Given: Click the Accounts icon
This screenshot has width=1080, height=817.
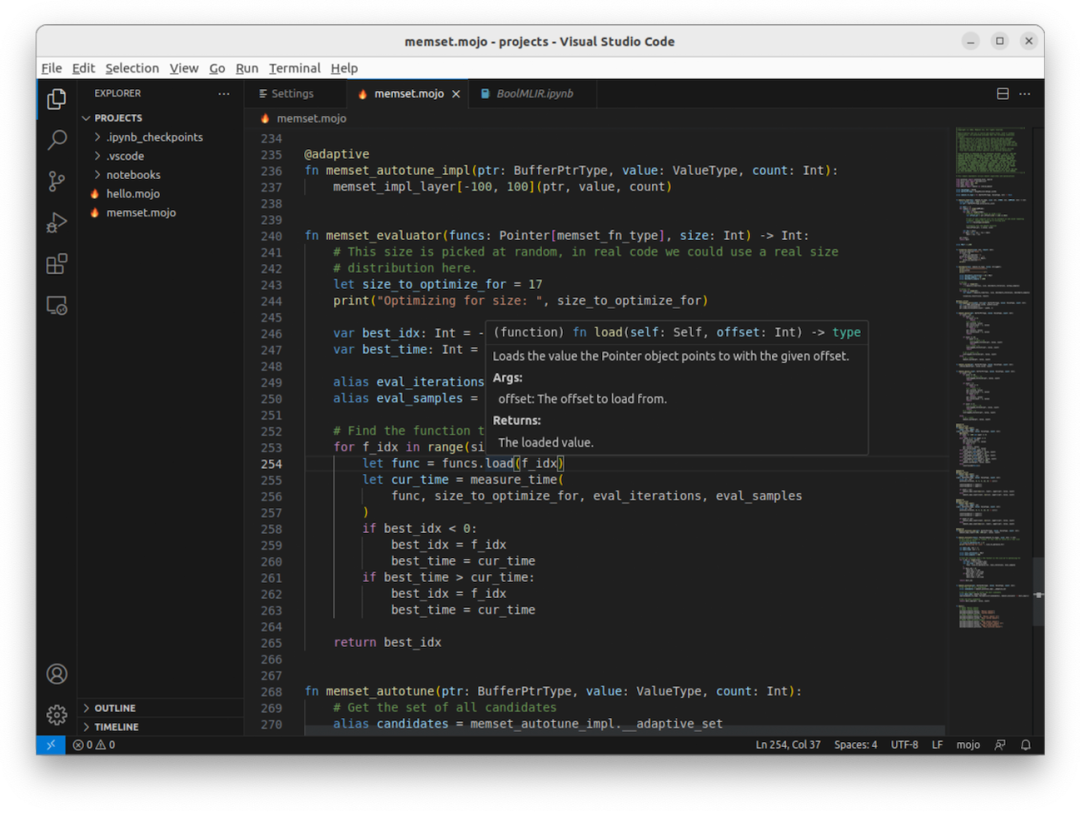Looking at the screenshot, I should pyautogui.click(x=57, y=674).
